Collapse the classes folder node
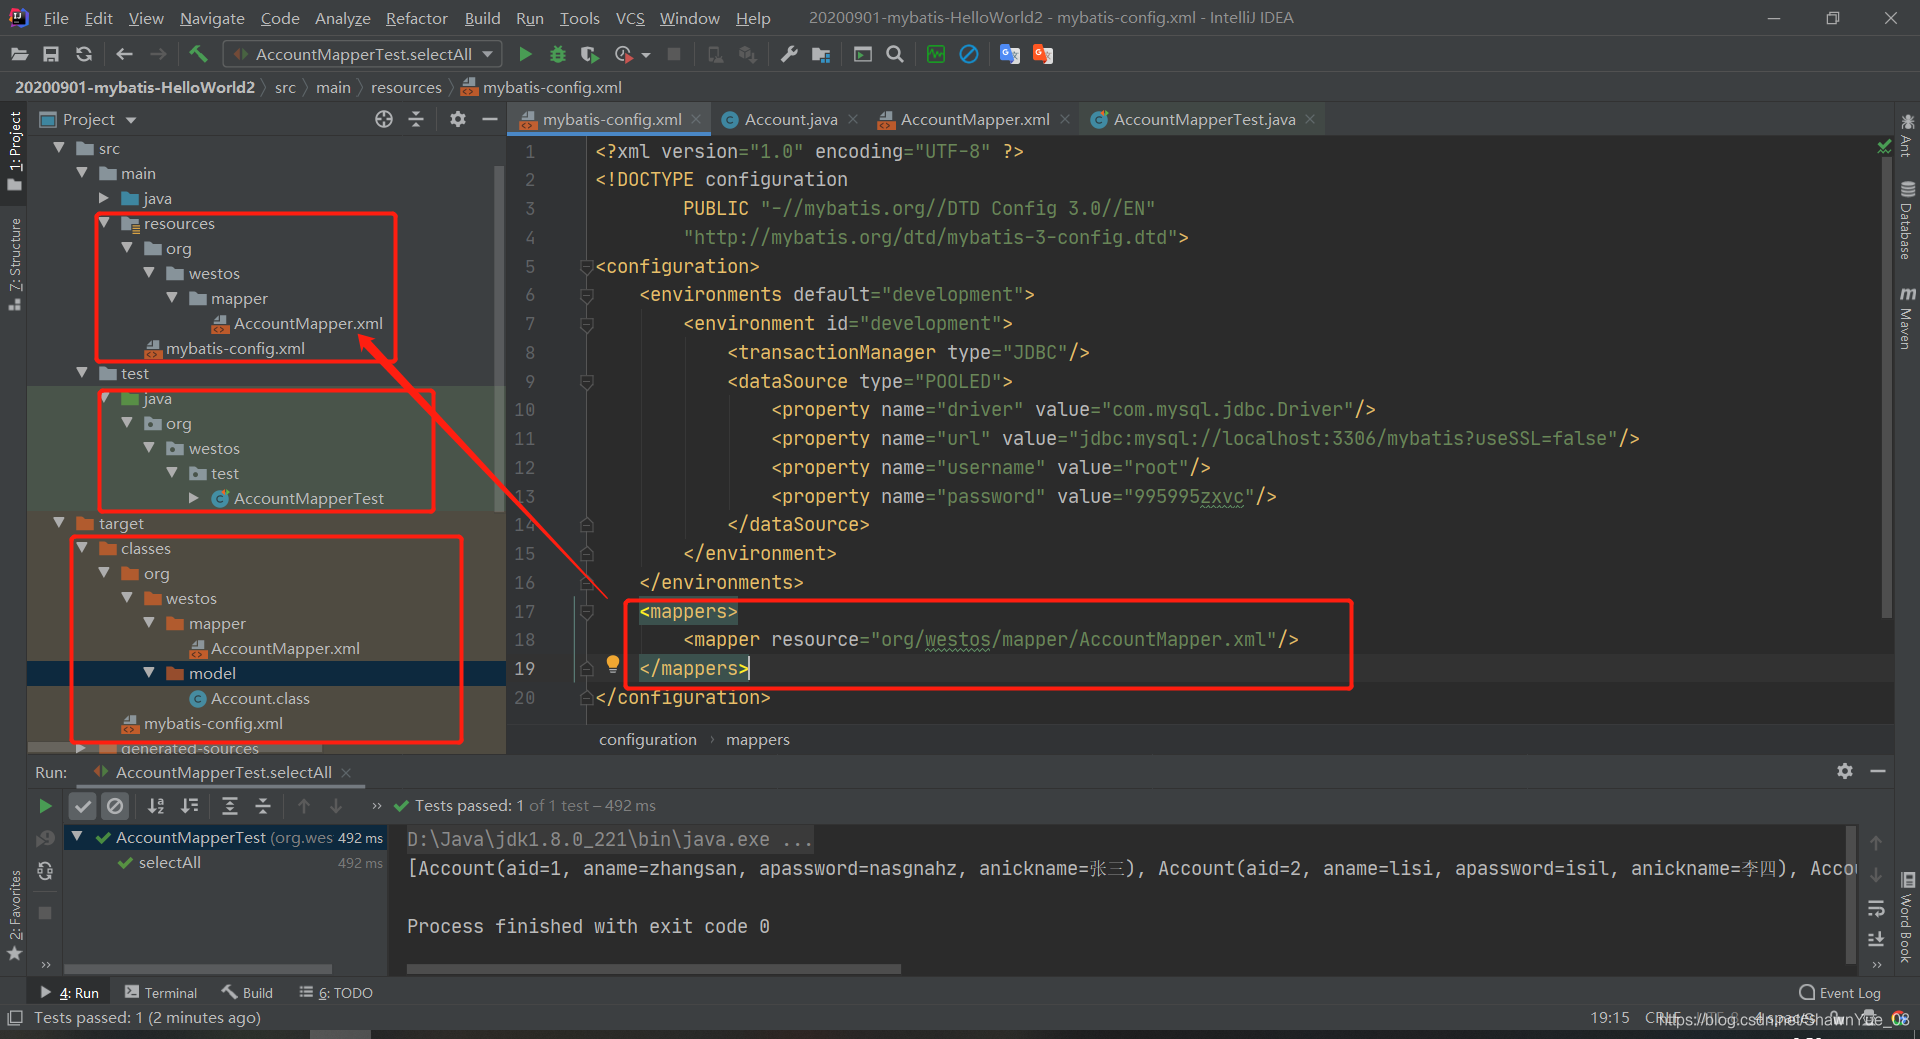The image size is (1920, 1039). pos(82,548)
